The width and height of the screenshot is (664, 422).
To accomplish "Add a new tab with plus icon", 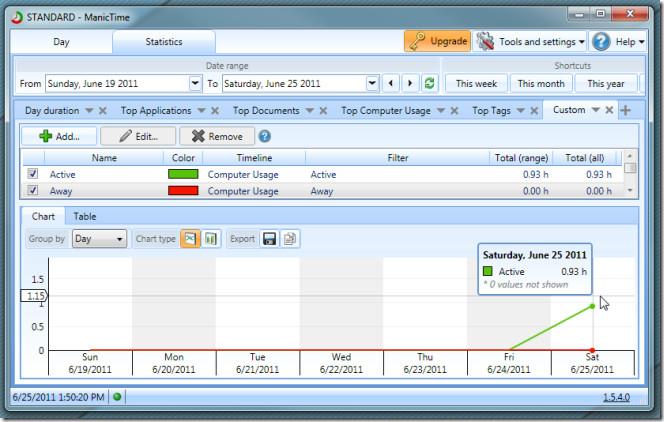I will (626, 110).
